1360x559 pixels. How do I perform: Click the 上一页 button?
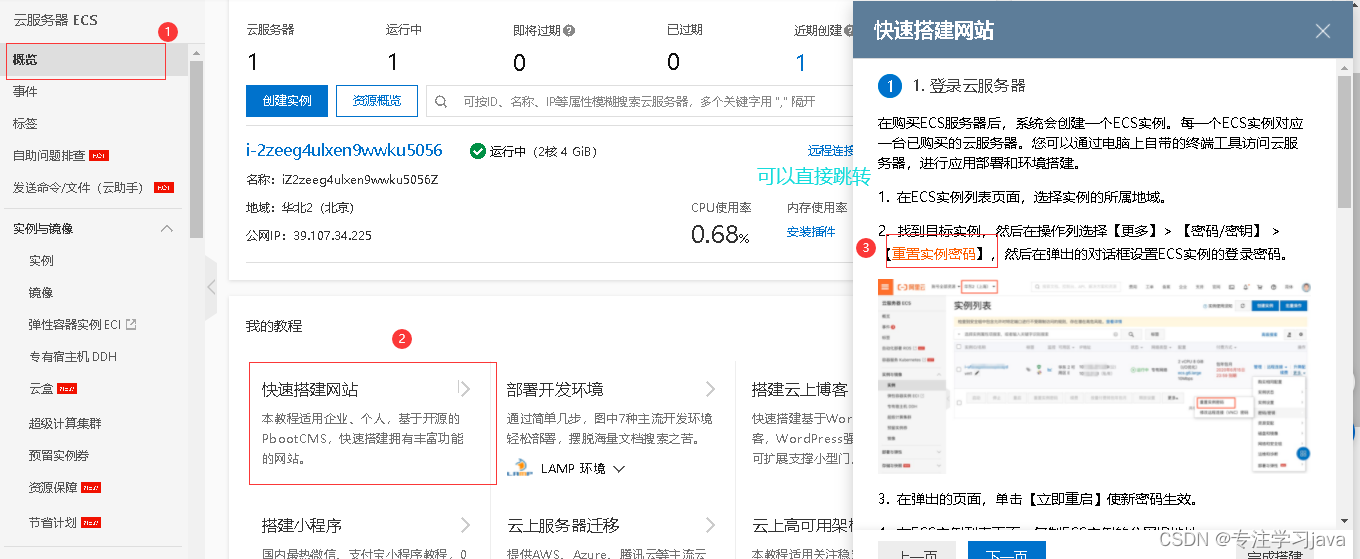click(916, 550)
